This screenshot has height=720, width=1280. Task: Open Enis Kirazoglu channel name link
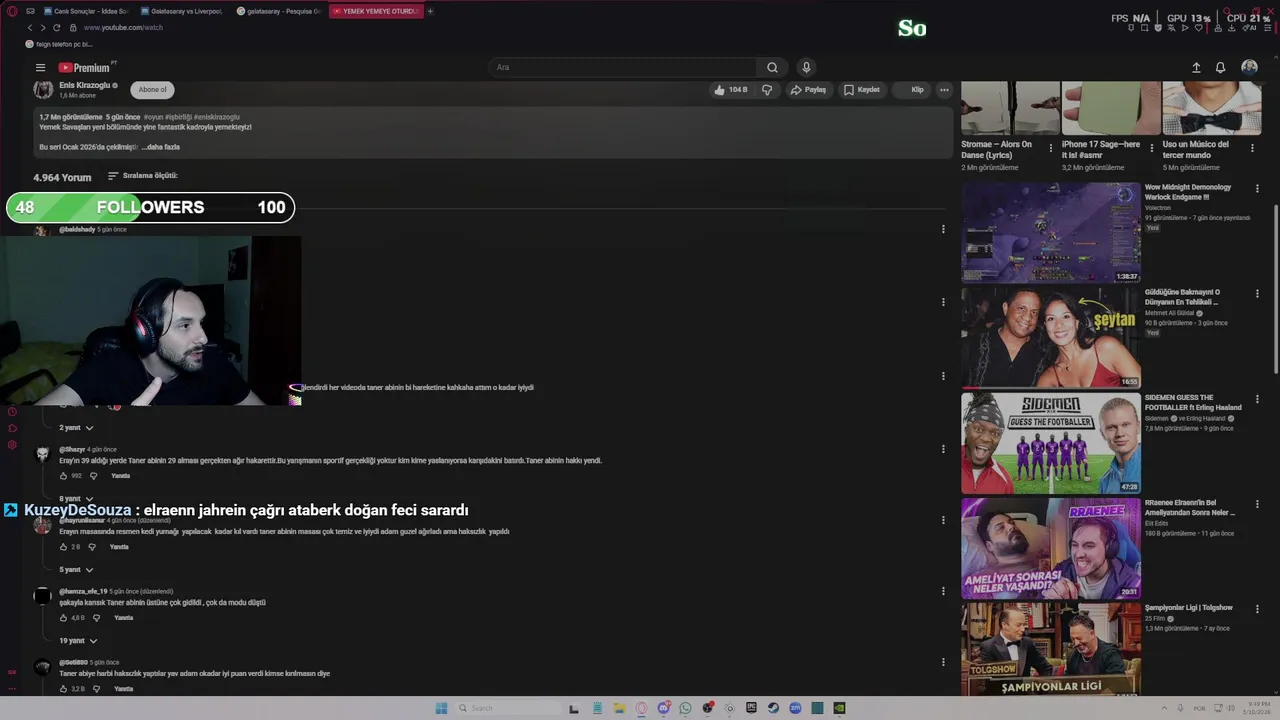coord(85,86)
